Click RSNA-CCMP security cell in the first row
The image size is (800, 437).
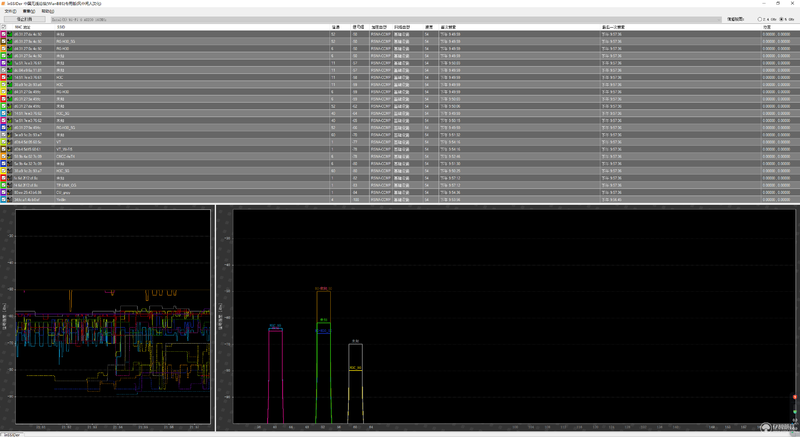coord(381,34)
